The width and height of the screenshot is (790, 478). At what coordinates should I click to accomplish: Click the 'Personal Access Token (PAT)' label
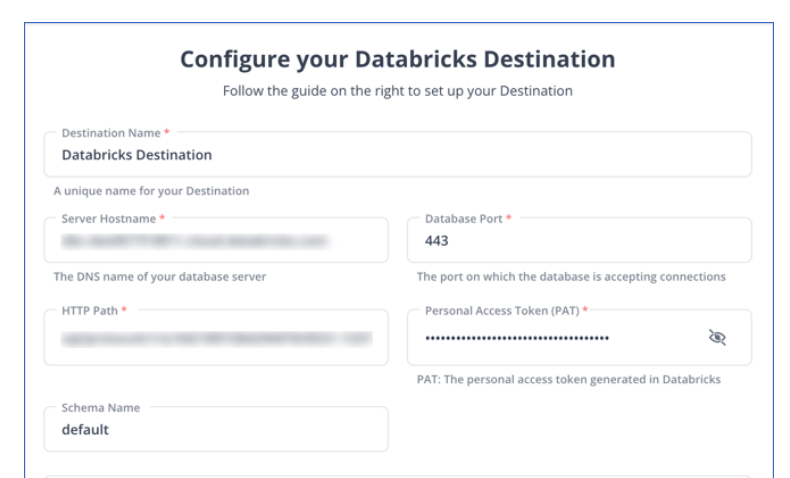pyautogui.click(x=502, y=311)
